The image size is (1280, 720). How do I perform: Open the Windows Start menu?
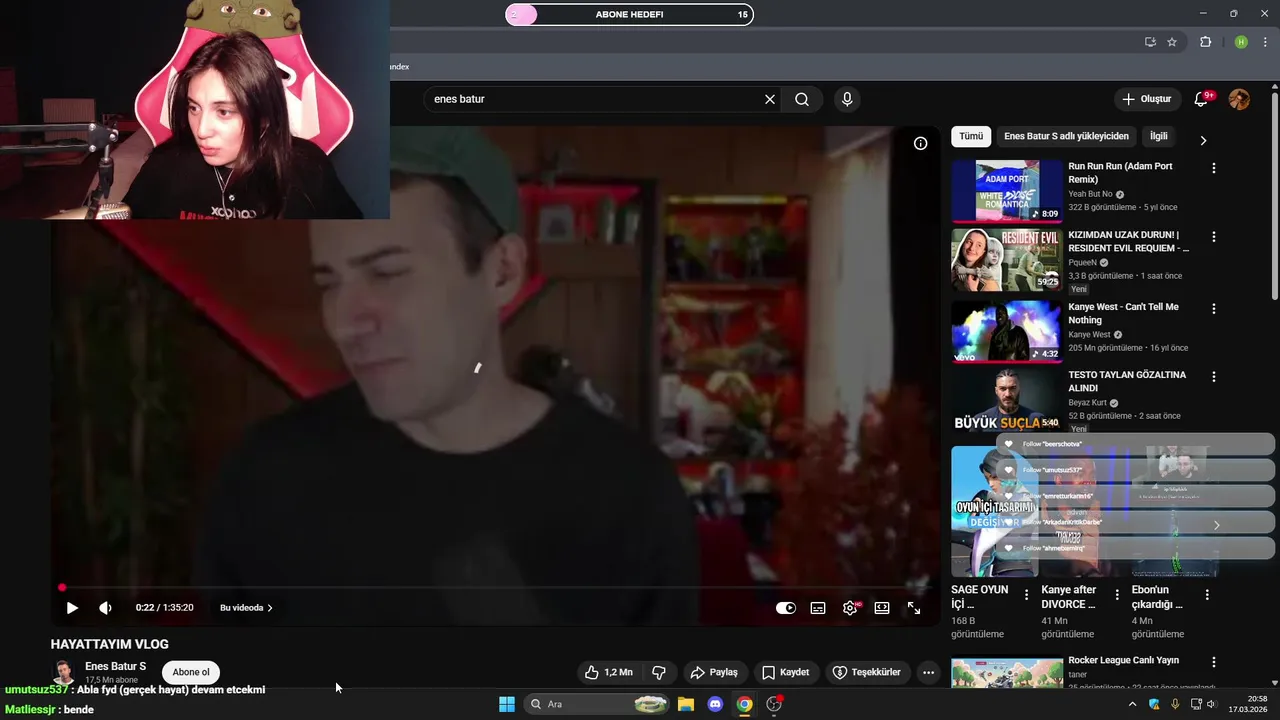pos(507,704)
